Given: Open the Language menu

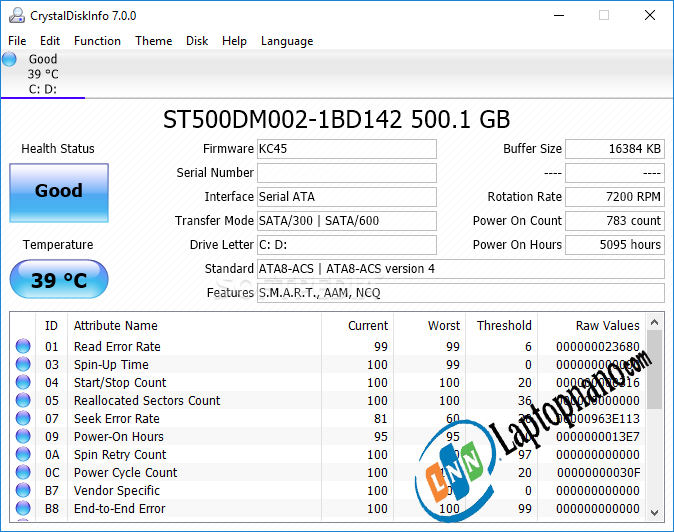Looking at the screenshot, I should (287, 41).
